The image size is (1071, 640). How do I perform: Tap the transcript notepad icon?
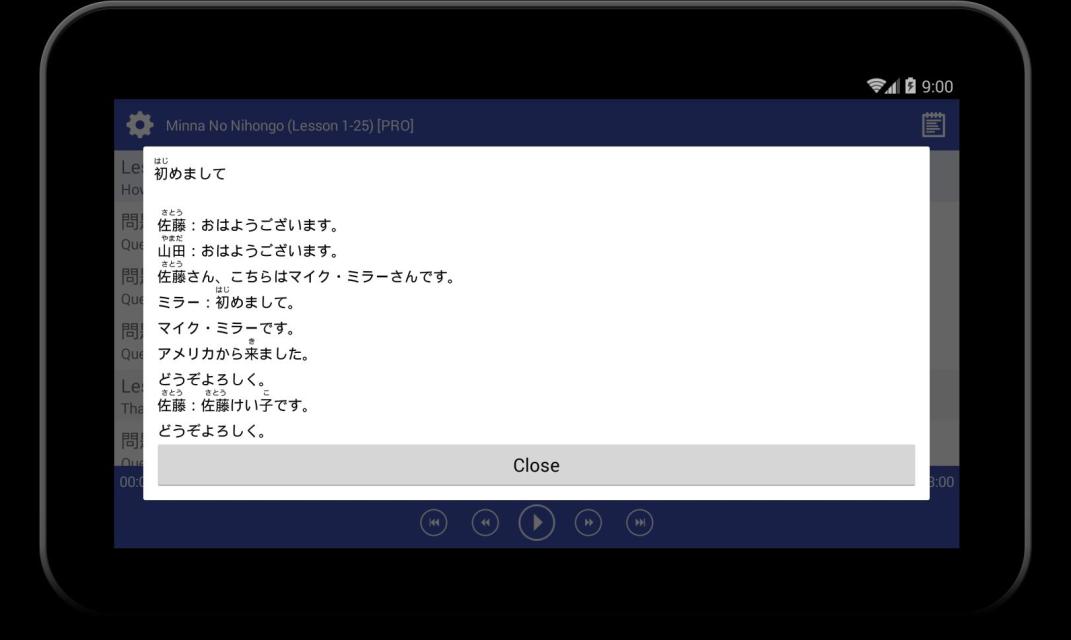[932, 125]
